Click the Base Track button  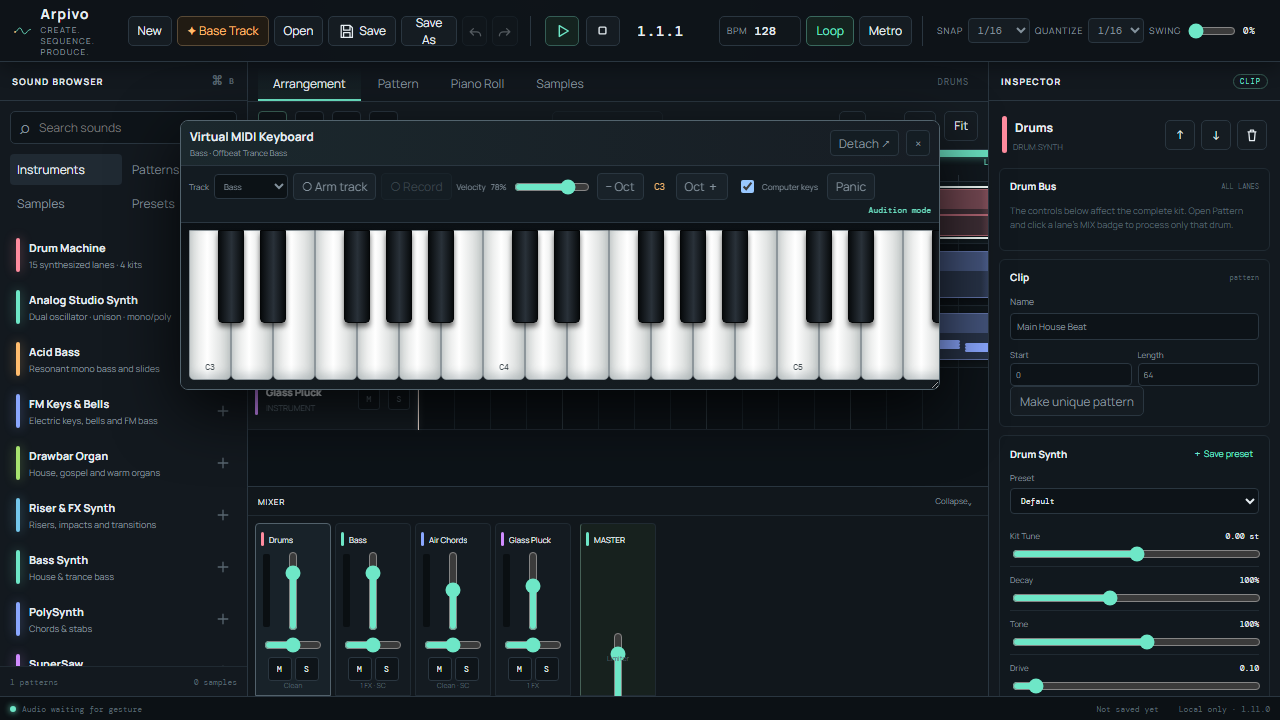click(x=223, y=31)
